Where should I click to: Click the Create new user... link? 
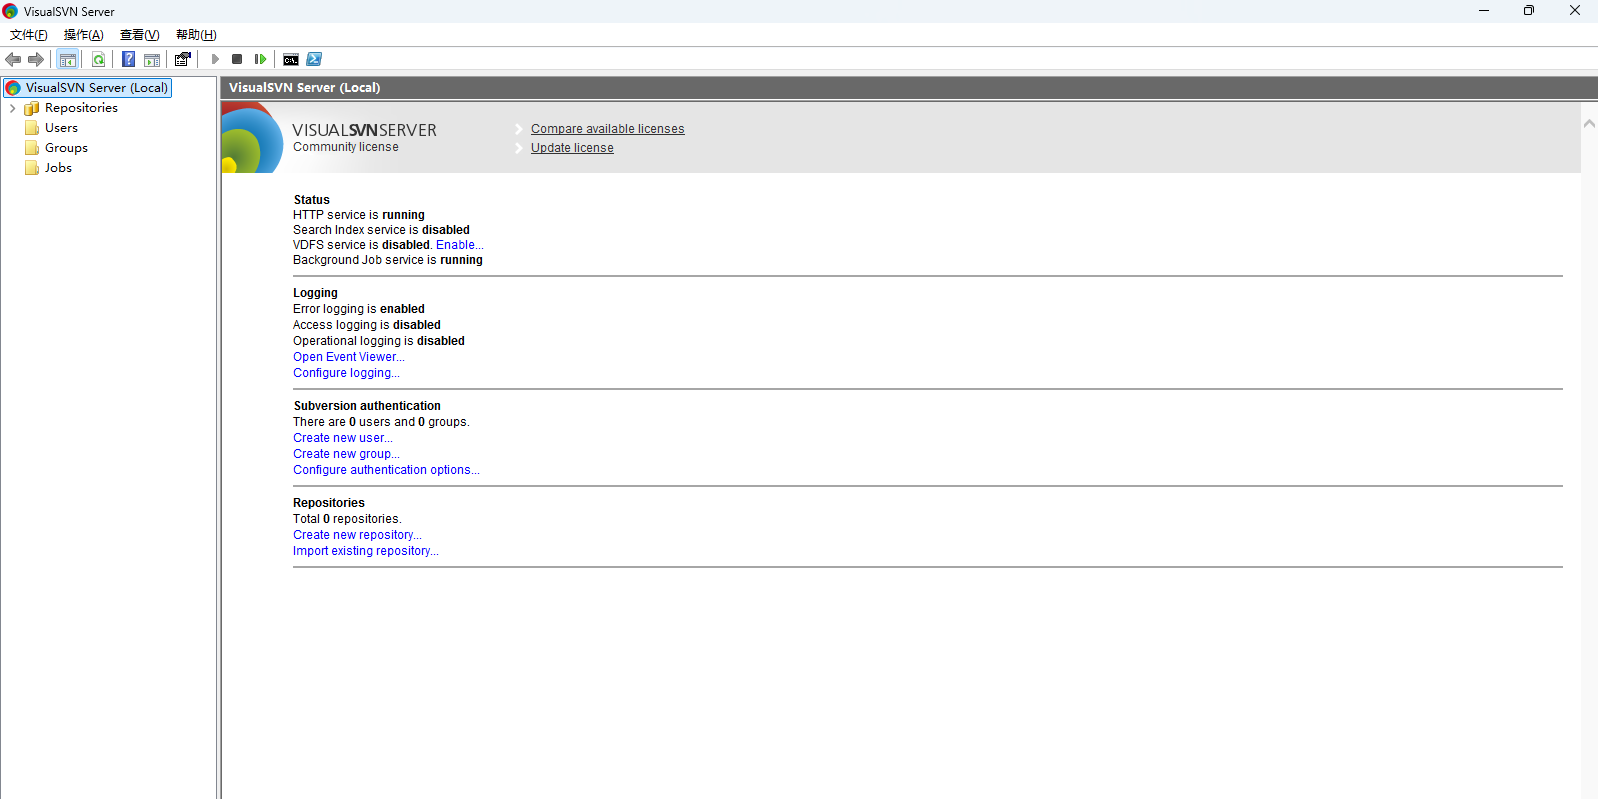[x=343, y=438]
